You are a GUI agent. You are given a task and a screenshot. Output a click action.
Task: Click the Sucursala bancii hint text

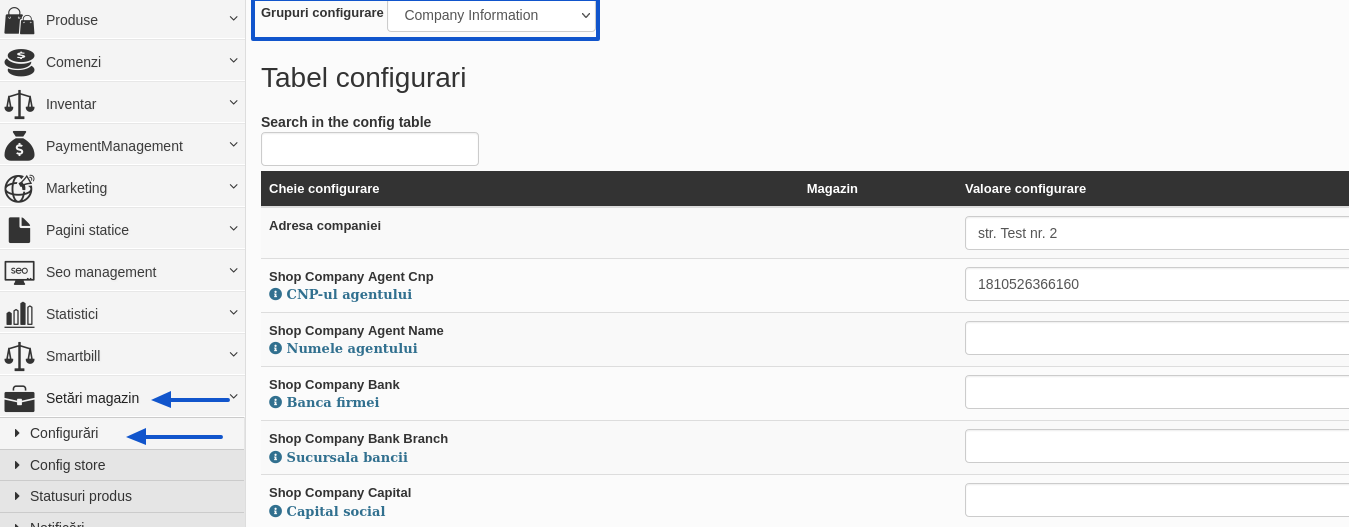347,457
